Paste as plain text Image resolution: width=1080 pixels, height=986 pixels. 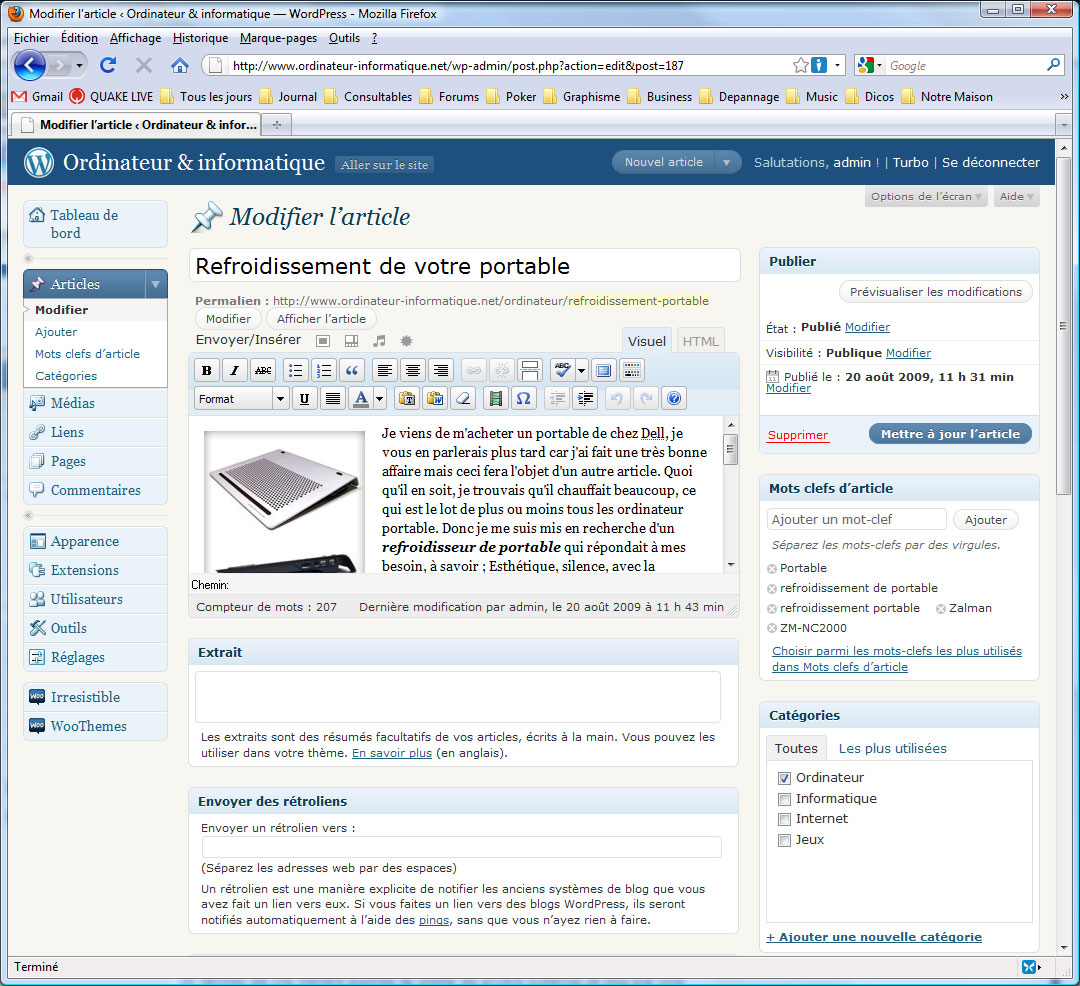click(407, 398)
